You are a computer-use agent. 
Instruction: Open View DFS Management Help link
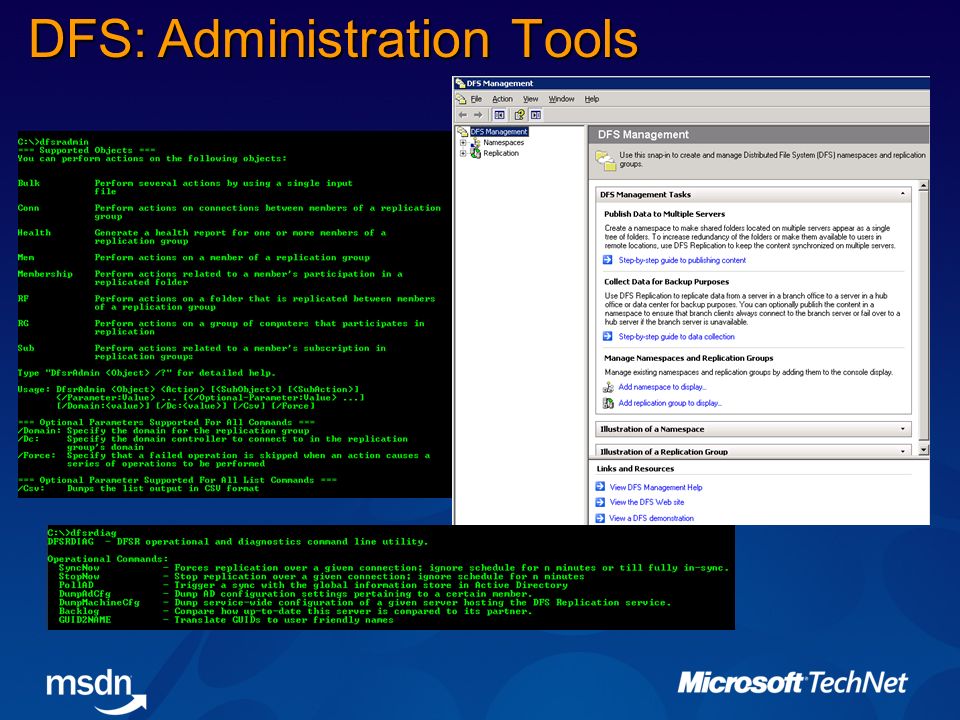pos(656,487)
